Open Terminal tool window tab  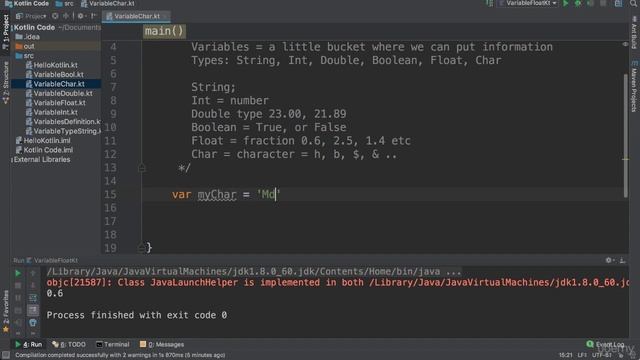(x=113, y=344)
